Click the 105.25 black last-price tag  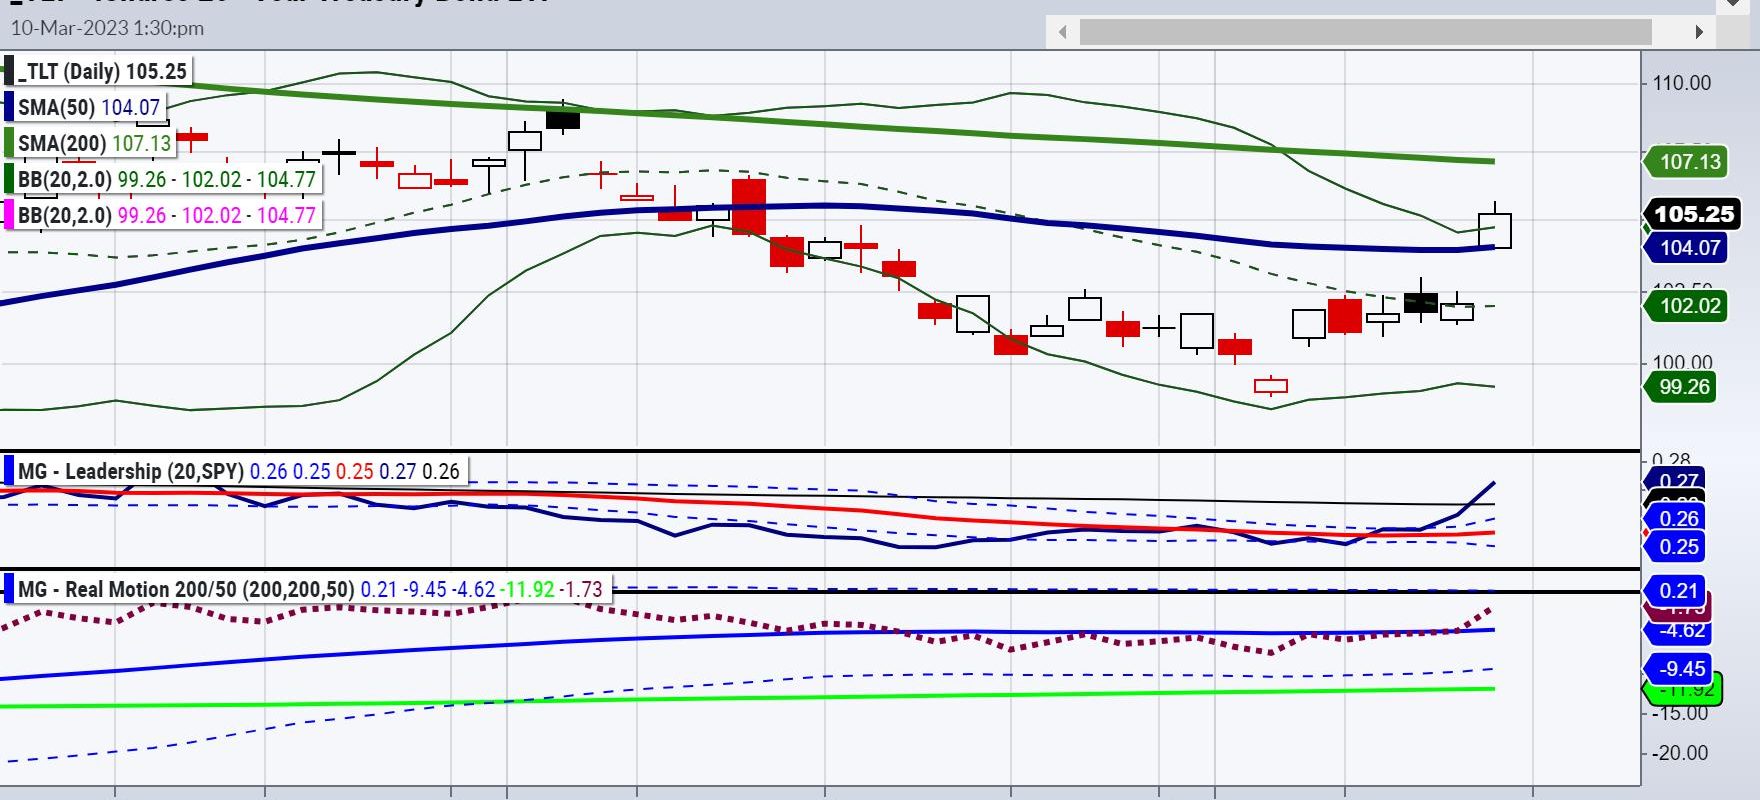[1693, 214]
